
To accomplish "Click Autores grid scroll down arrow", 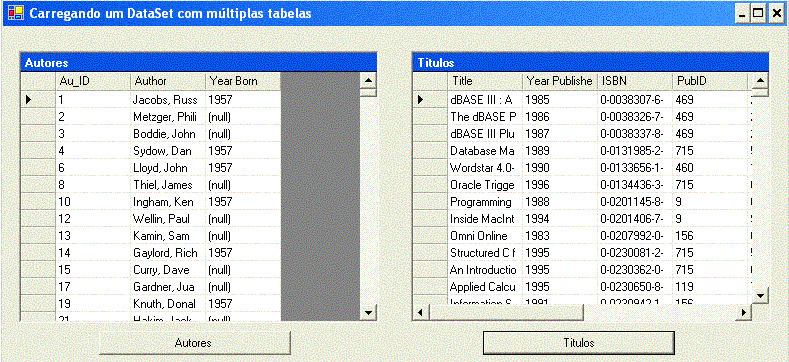I will 369,313.
